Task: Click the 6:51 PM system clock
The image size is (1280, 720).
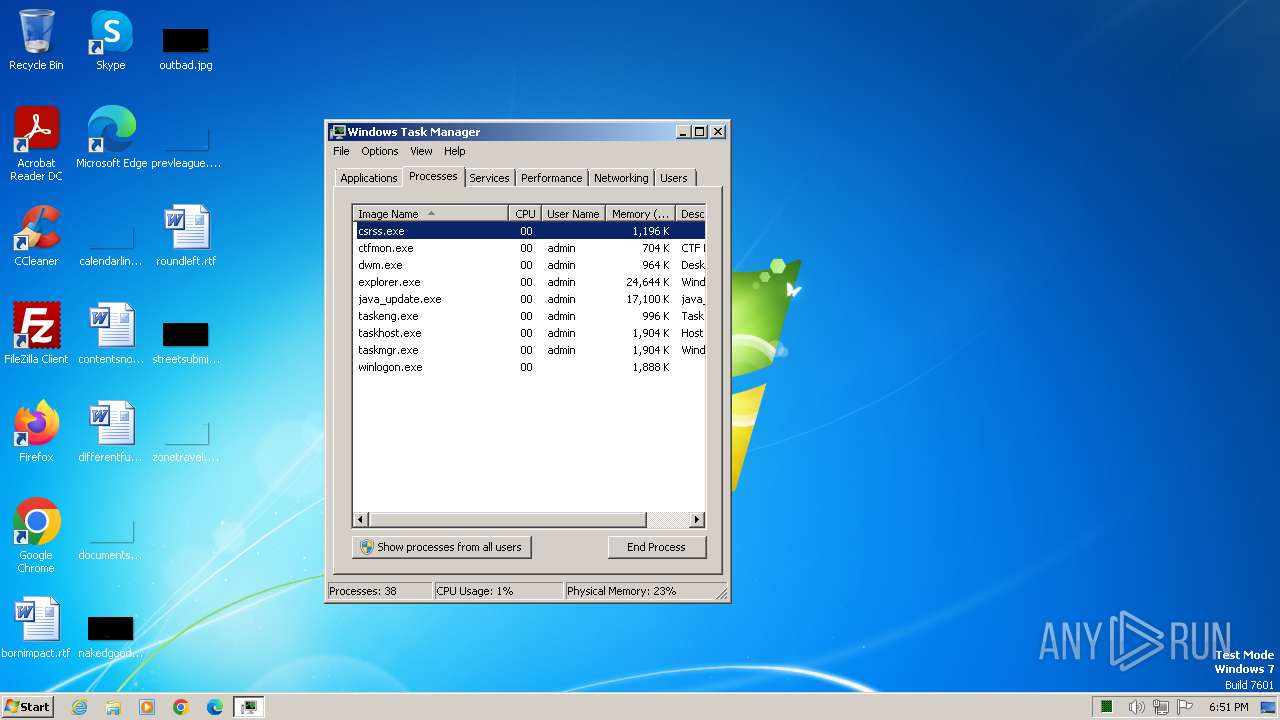Action: (1228, 707)
